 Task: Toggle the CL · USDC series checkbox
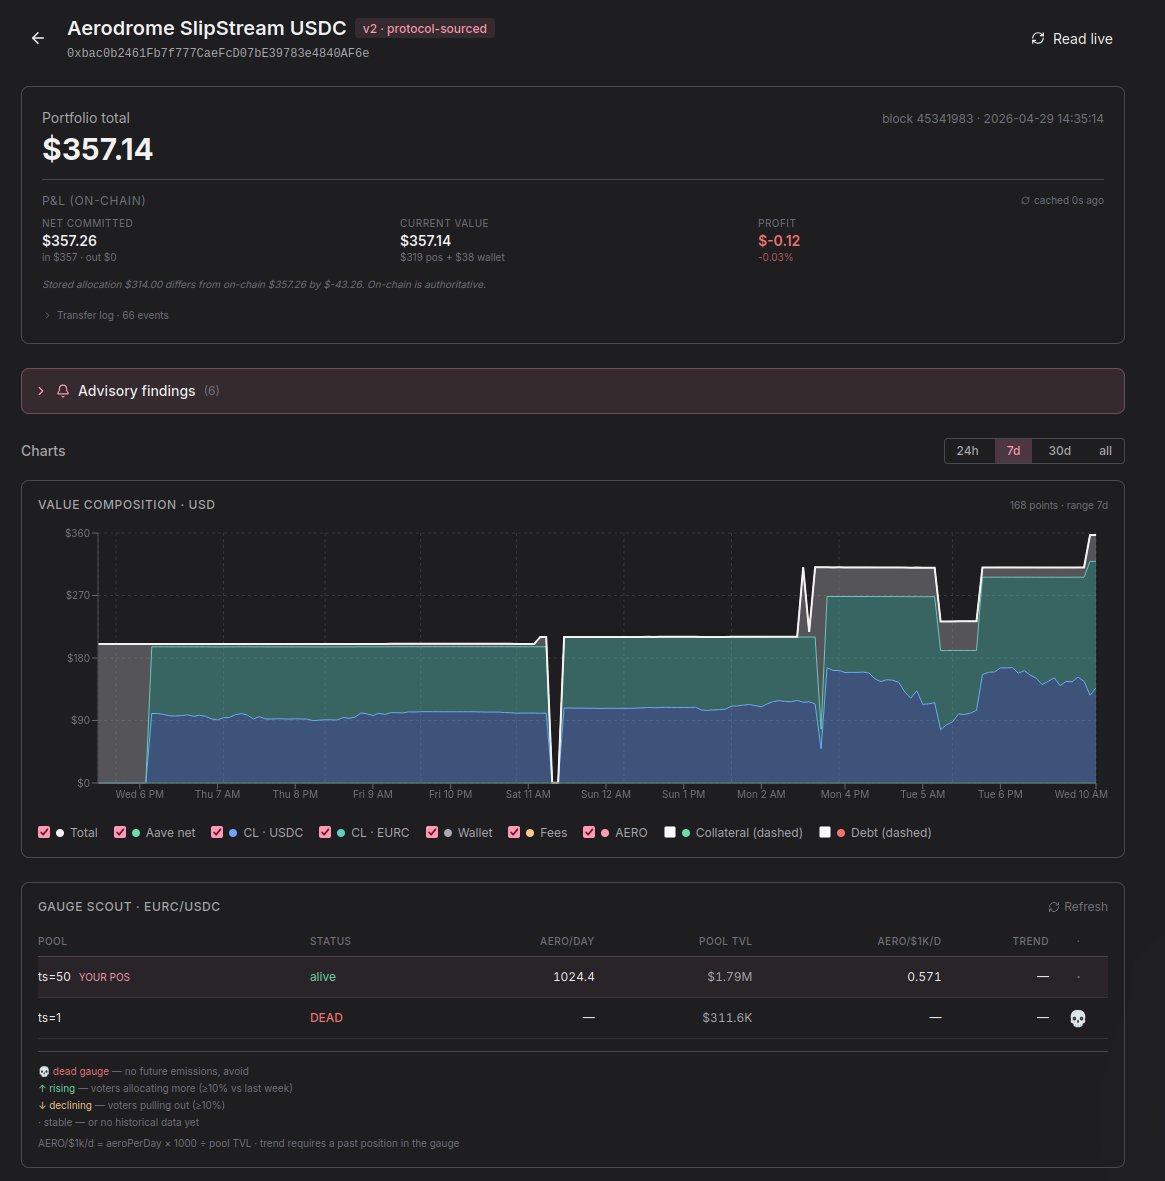pyautogui.click(x=217, y=832)
